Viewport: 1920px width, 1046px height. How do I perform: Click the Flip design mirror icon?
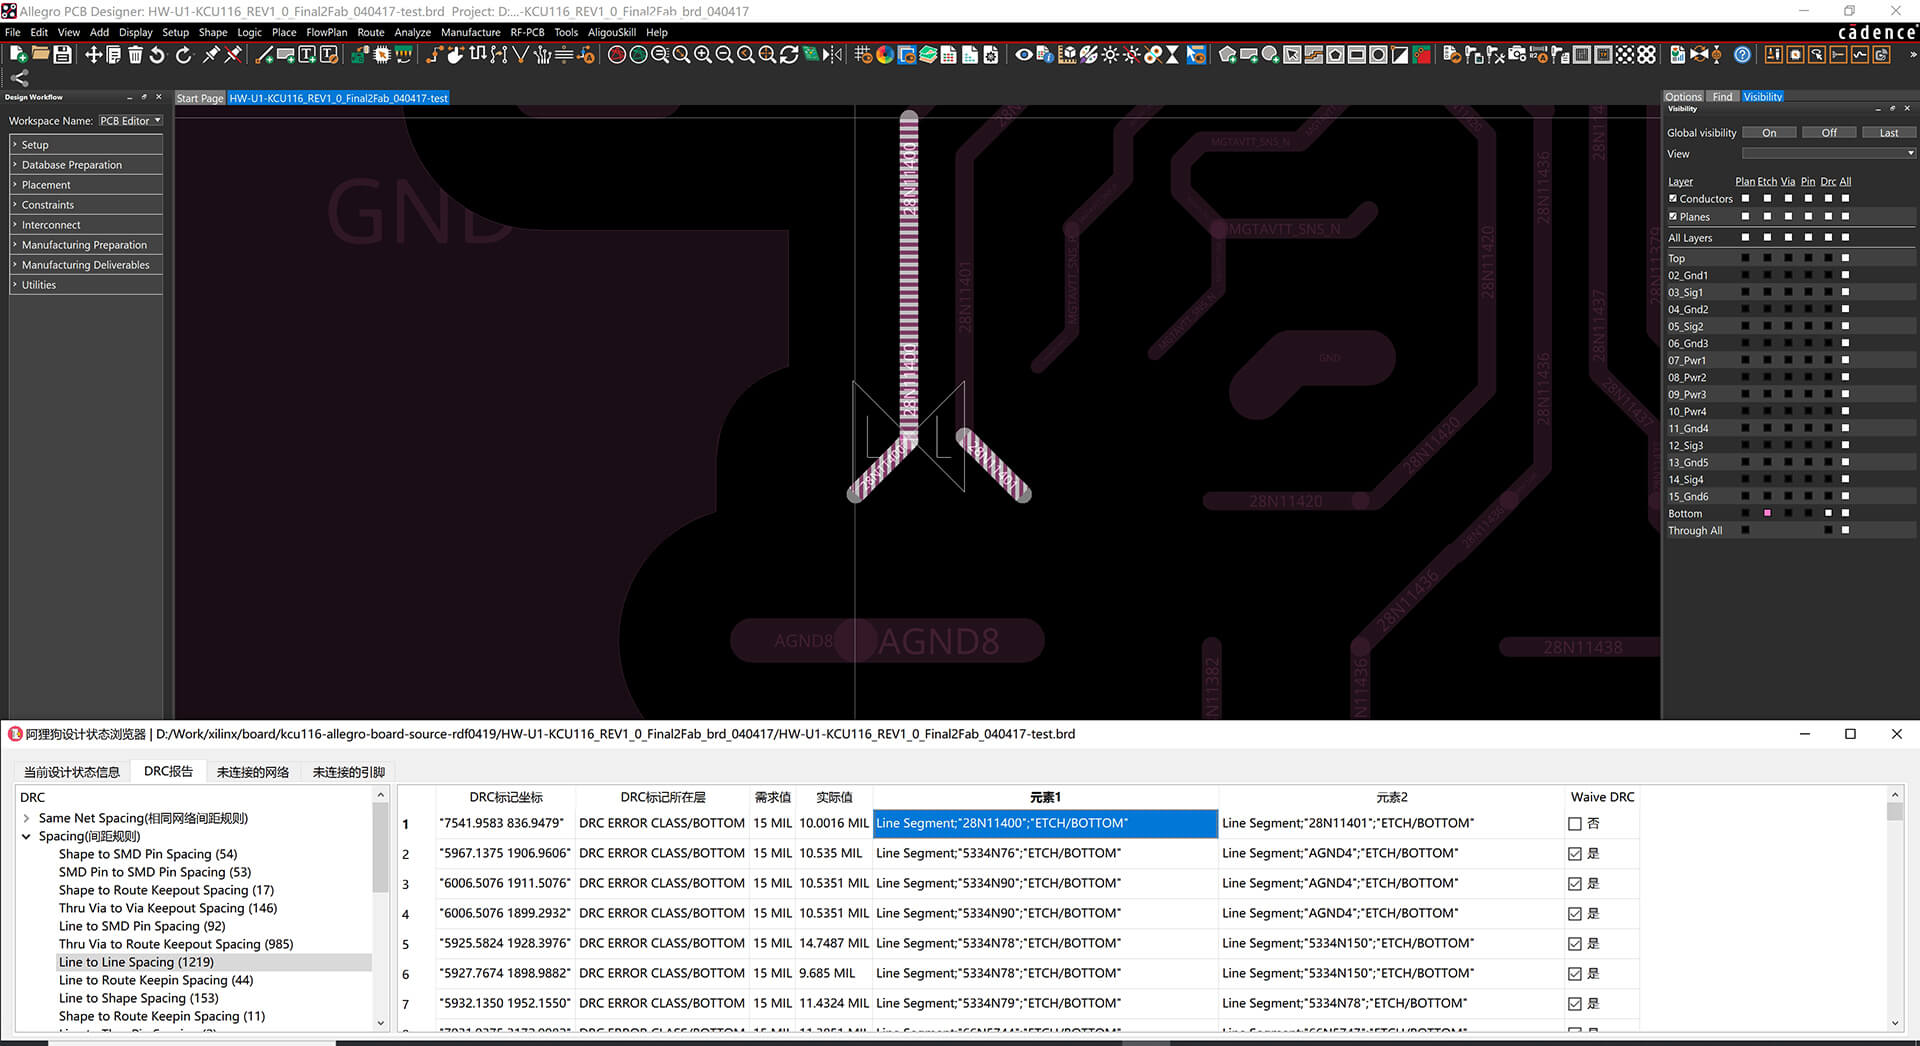pyautogui.click(x=832, y=54)
